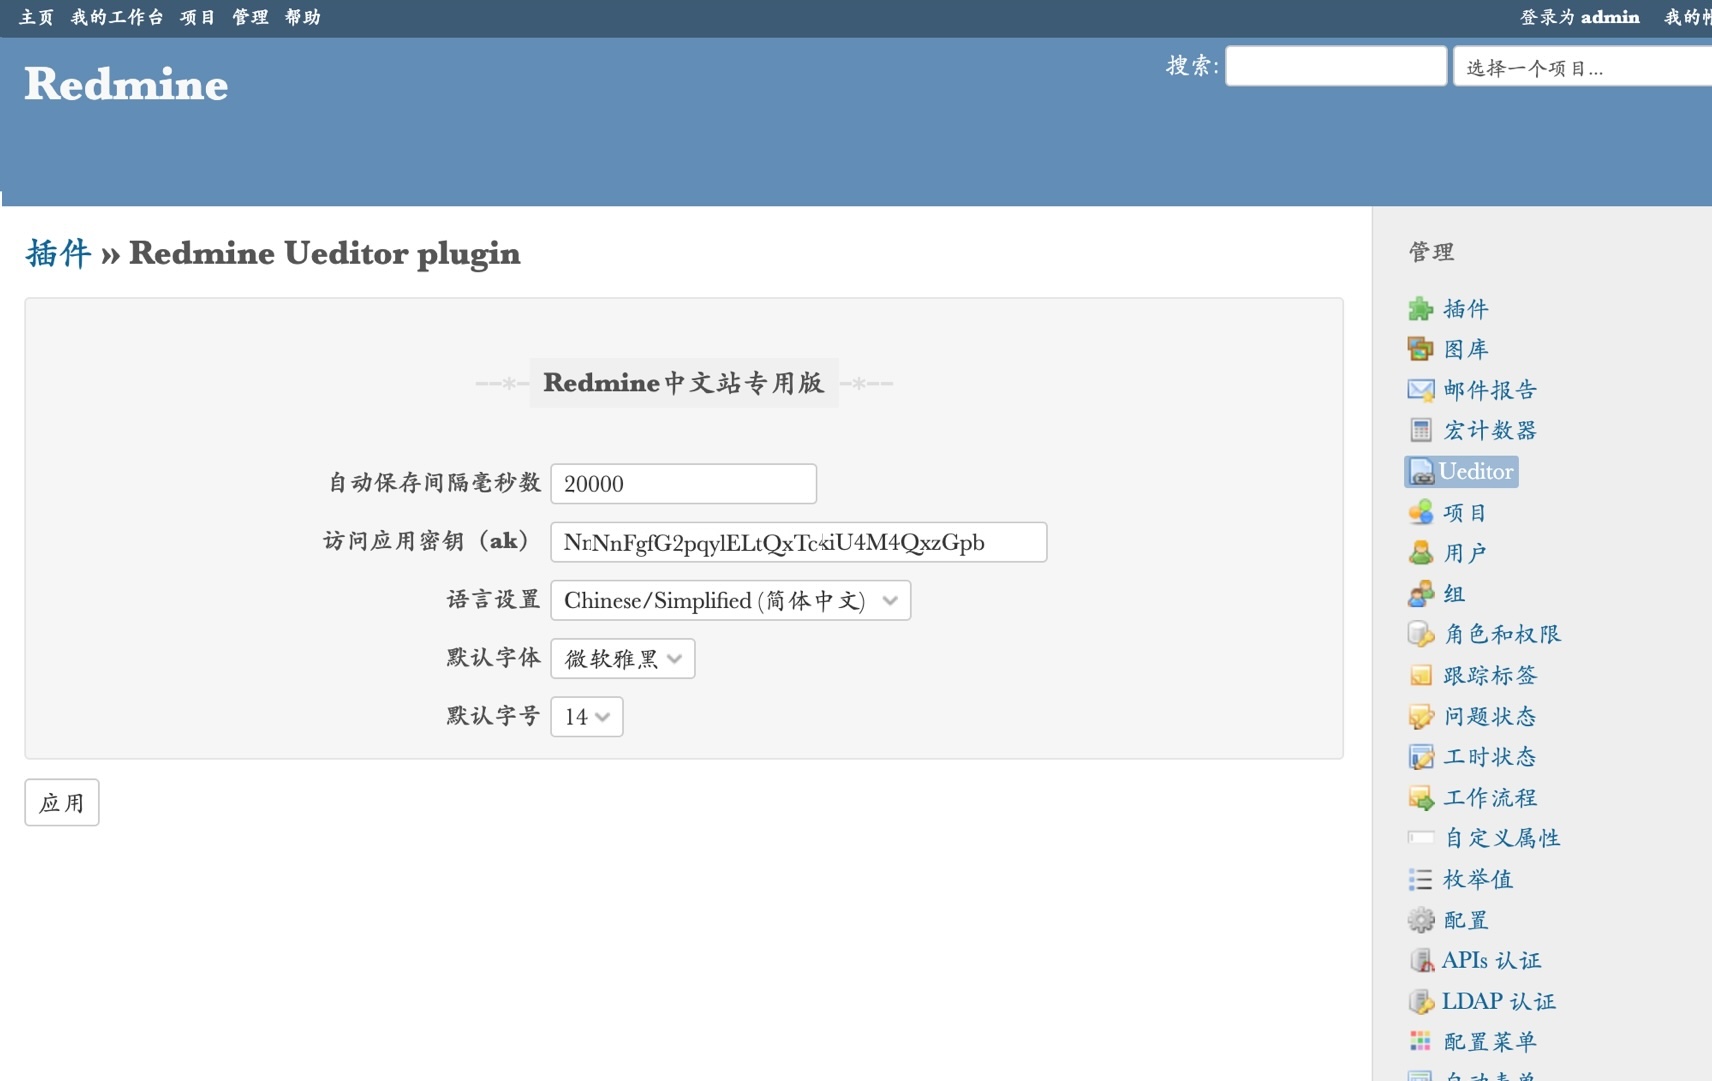
Task: Open the 语言设置 language dropdown
Action: (730, 601)
